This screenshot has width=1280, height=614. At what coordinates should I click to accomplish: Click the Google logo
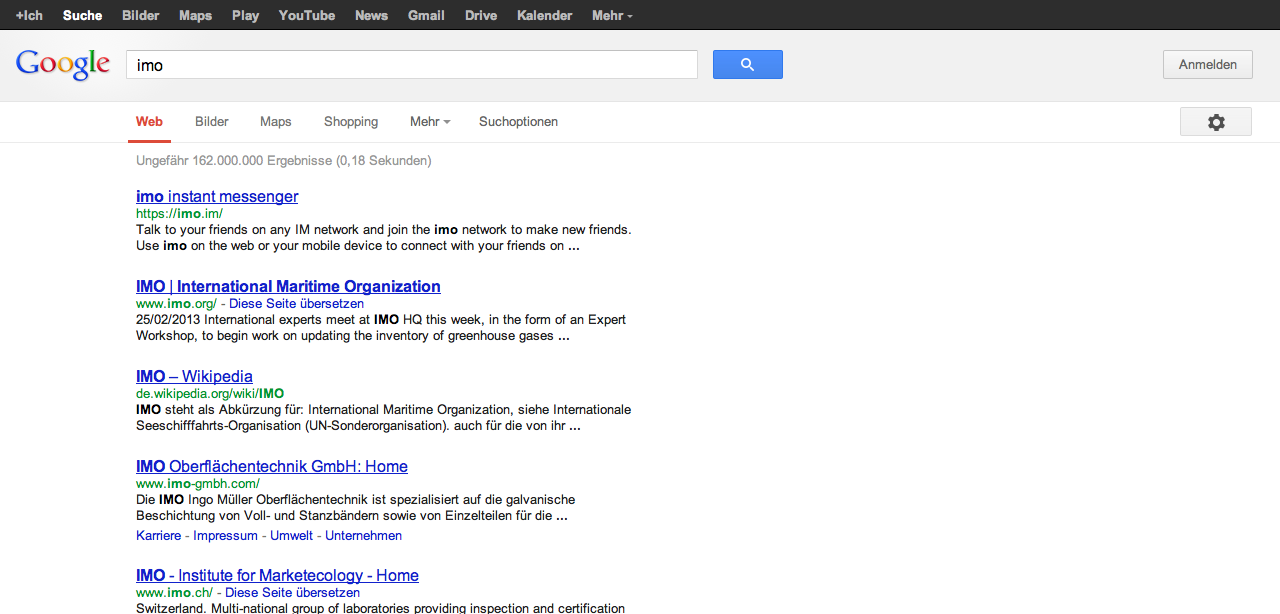pos(62,65)
